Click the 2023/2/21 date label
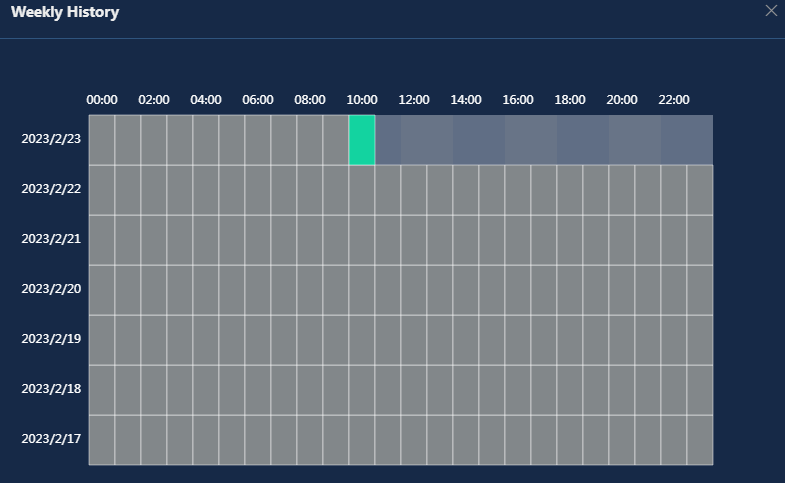The image size is (785, 483). pyautogui.click(x=51, y=239)
